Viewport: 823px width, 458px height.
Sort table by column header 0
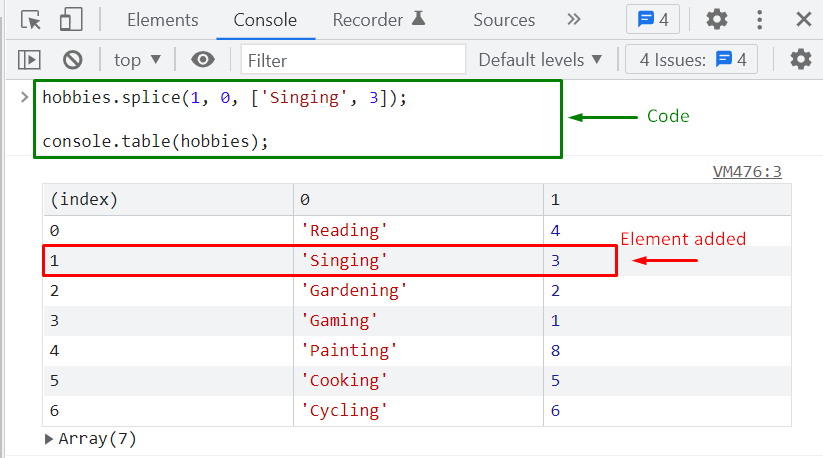pos(418,200)
